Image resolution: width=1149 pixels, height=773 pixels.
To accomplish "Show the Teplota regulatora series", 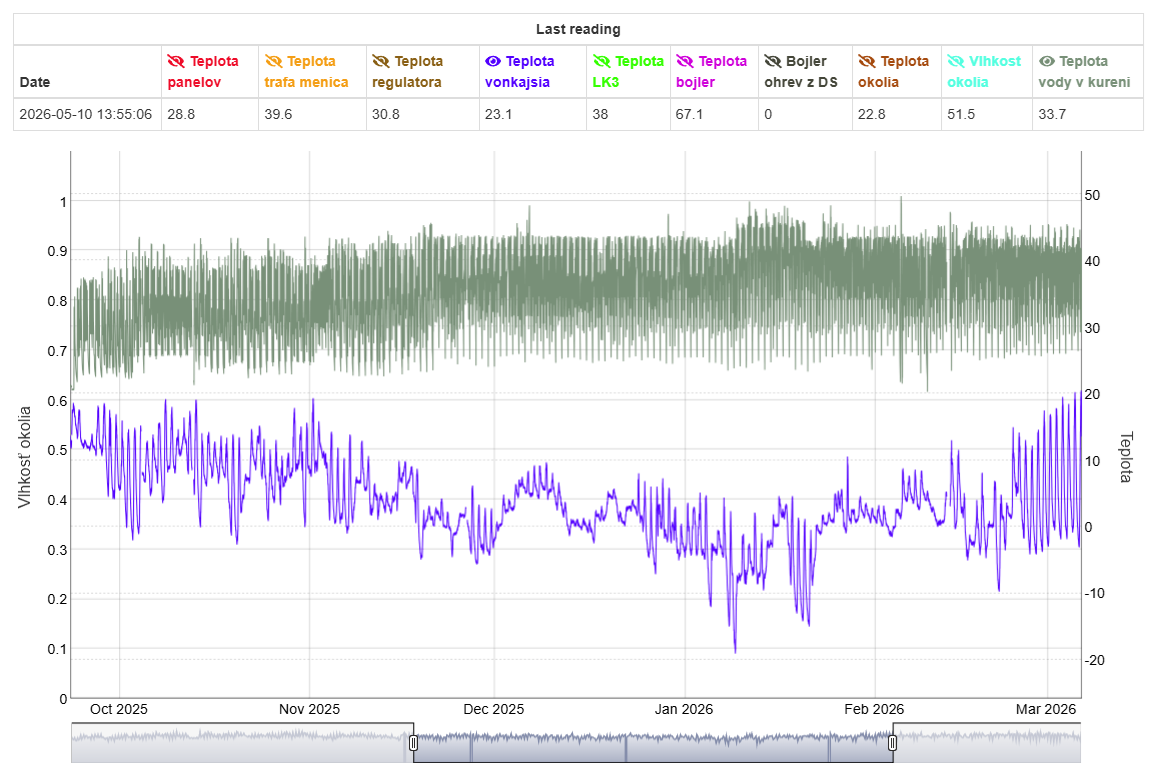I will tap(380, 62).
